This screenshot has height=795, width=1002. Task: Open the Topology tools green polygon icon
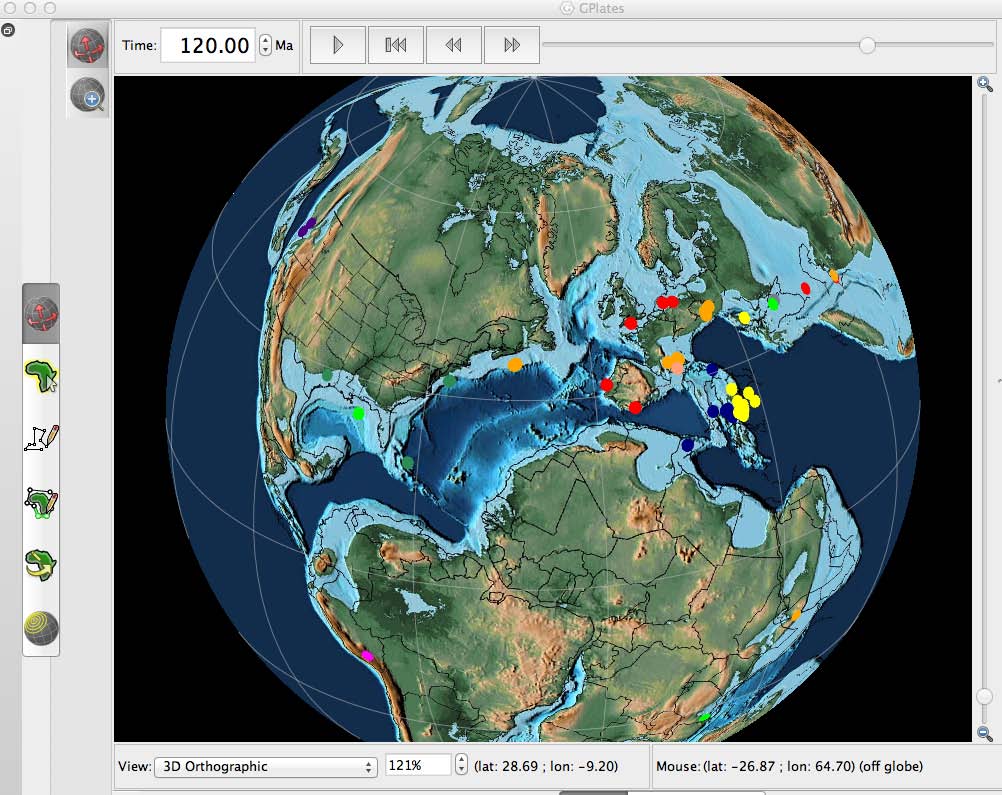pos(41,503)
